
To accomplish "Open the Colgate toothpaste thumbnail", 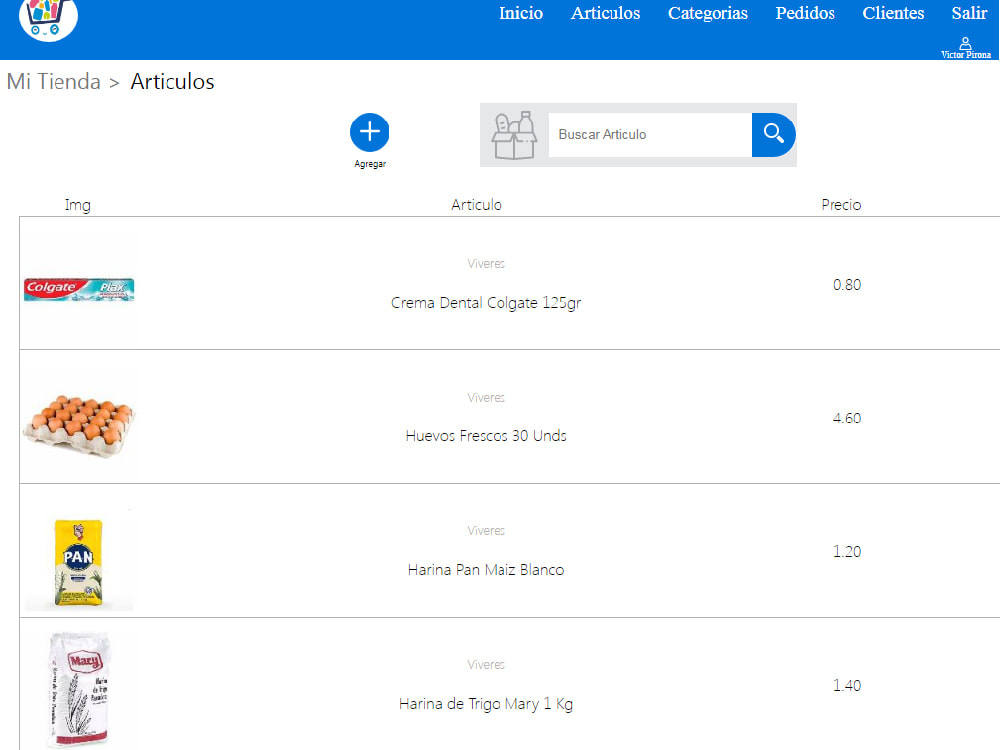I will pos(79,289).
